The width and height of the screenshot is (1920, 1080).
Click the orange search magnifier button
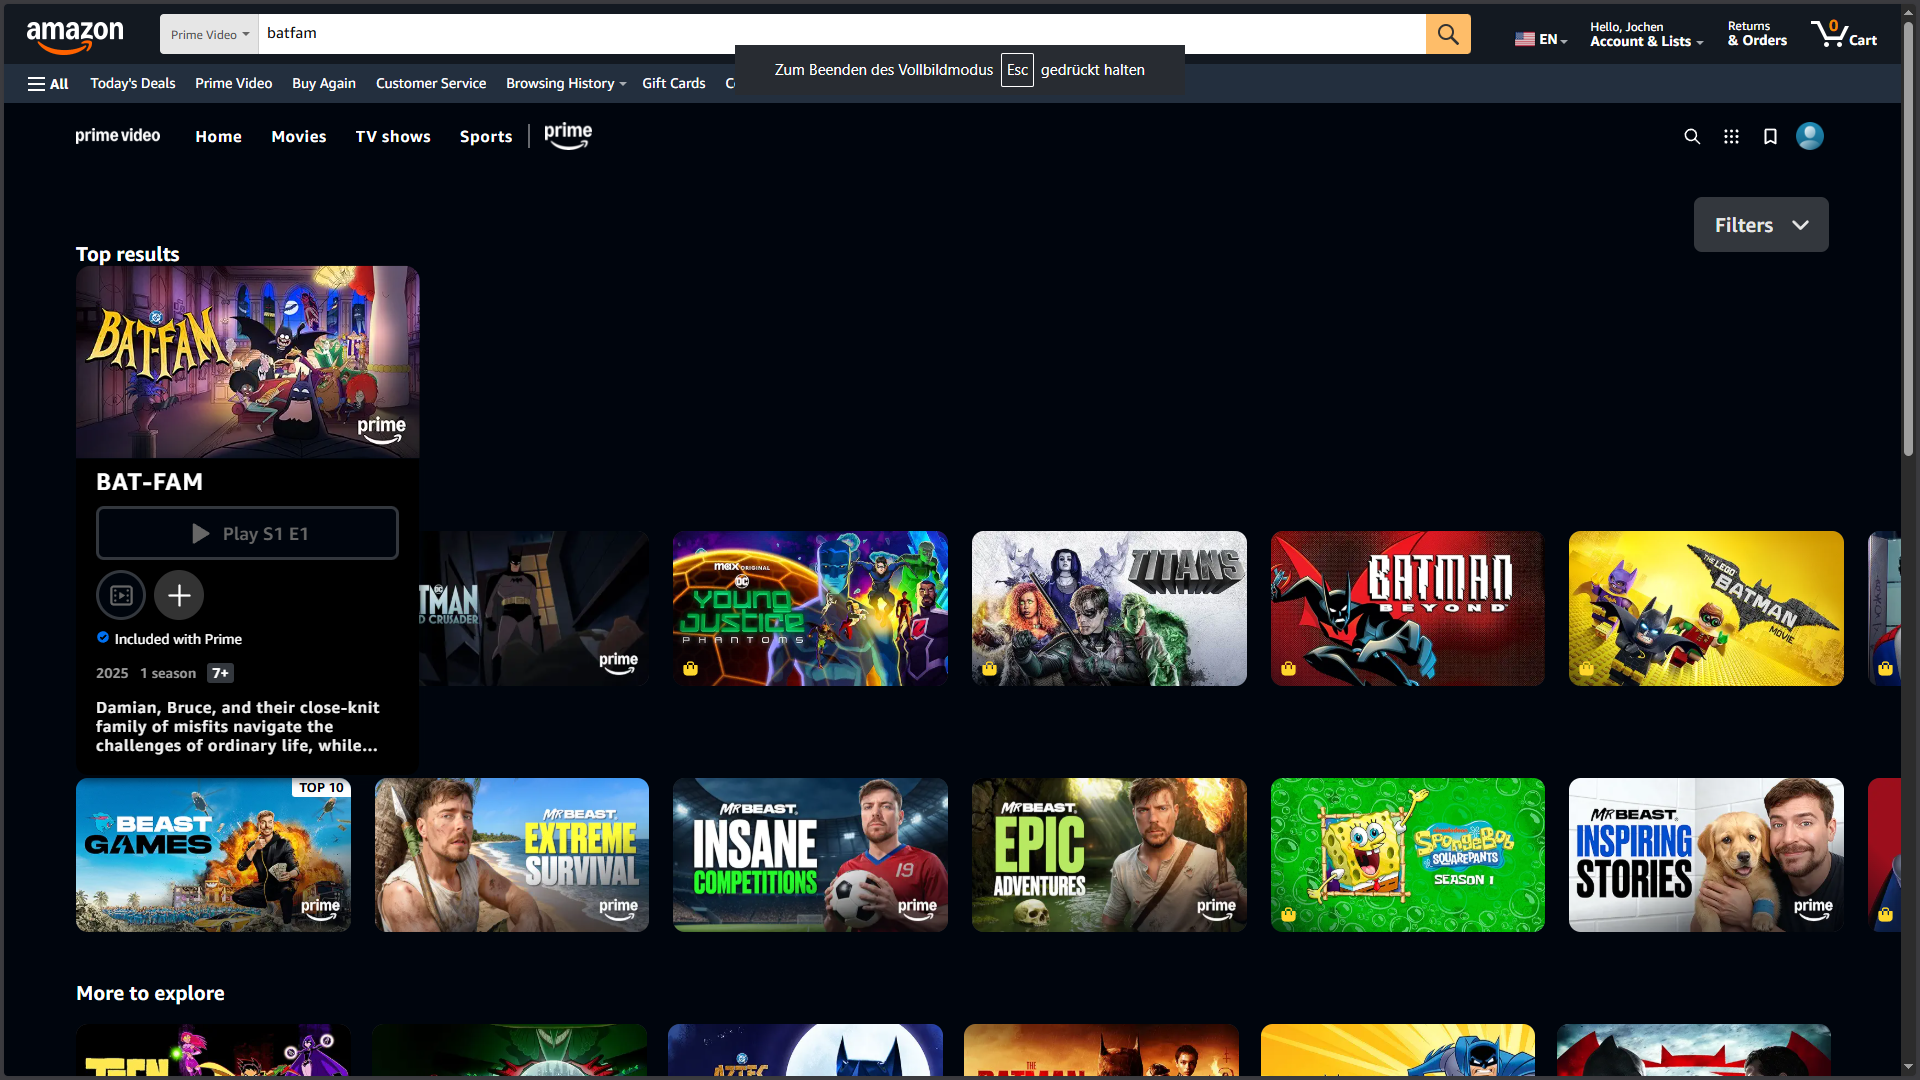[x=1447, y=34]
